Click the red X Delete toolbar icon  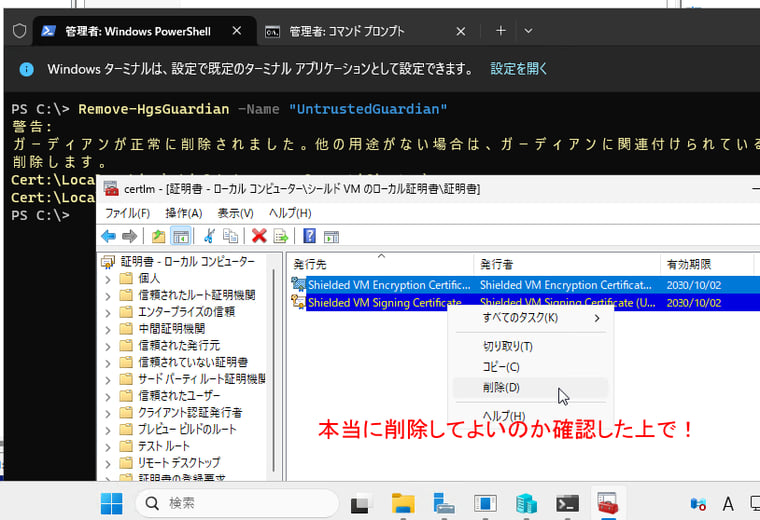[259, 236]
